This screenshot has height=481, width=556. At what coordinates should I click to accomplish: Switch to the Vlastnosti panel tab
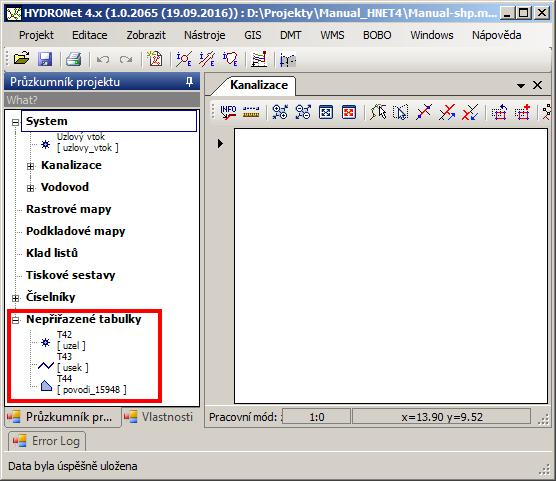coord(159,417)
